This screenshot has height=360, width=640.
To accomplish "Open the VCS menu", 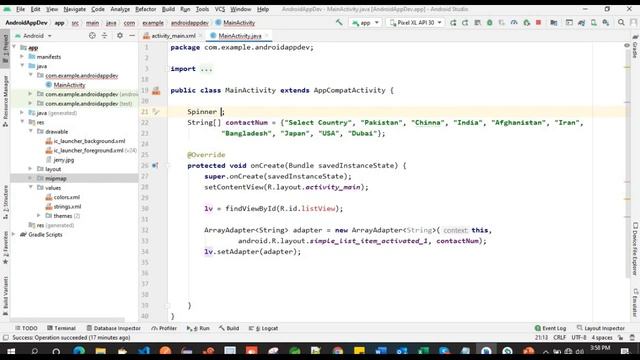I will [220, 9].
